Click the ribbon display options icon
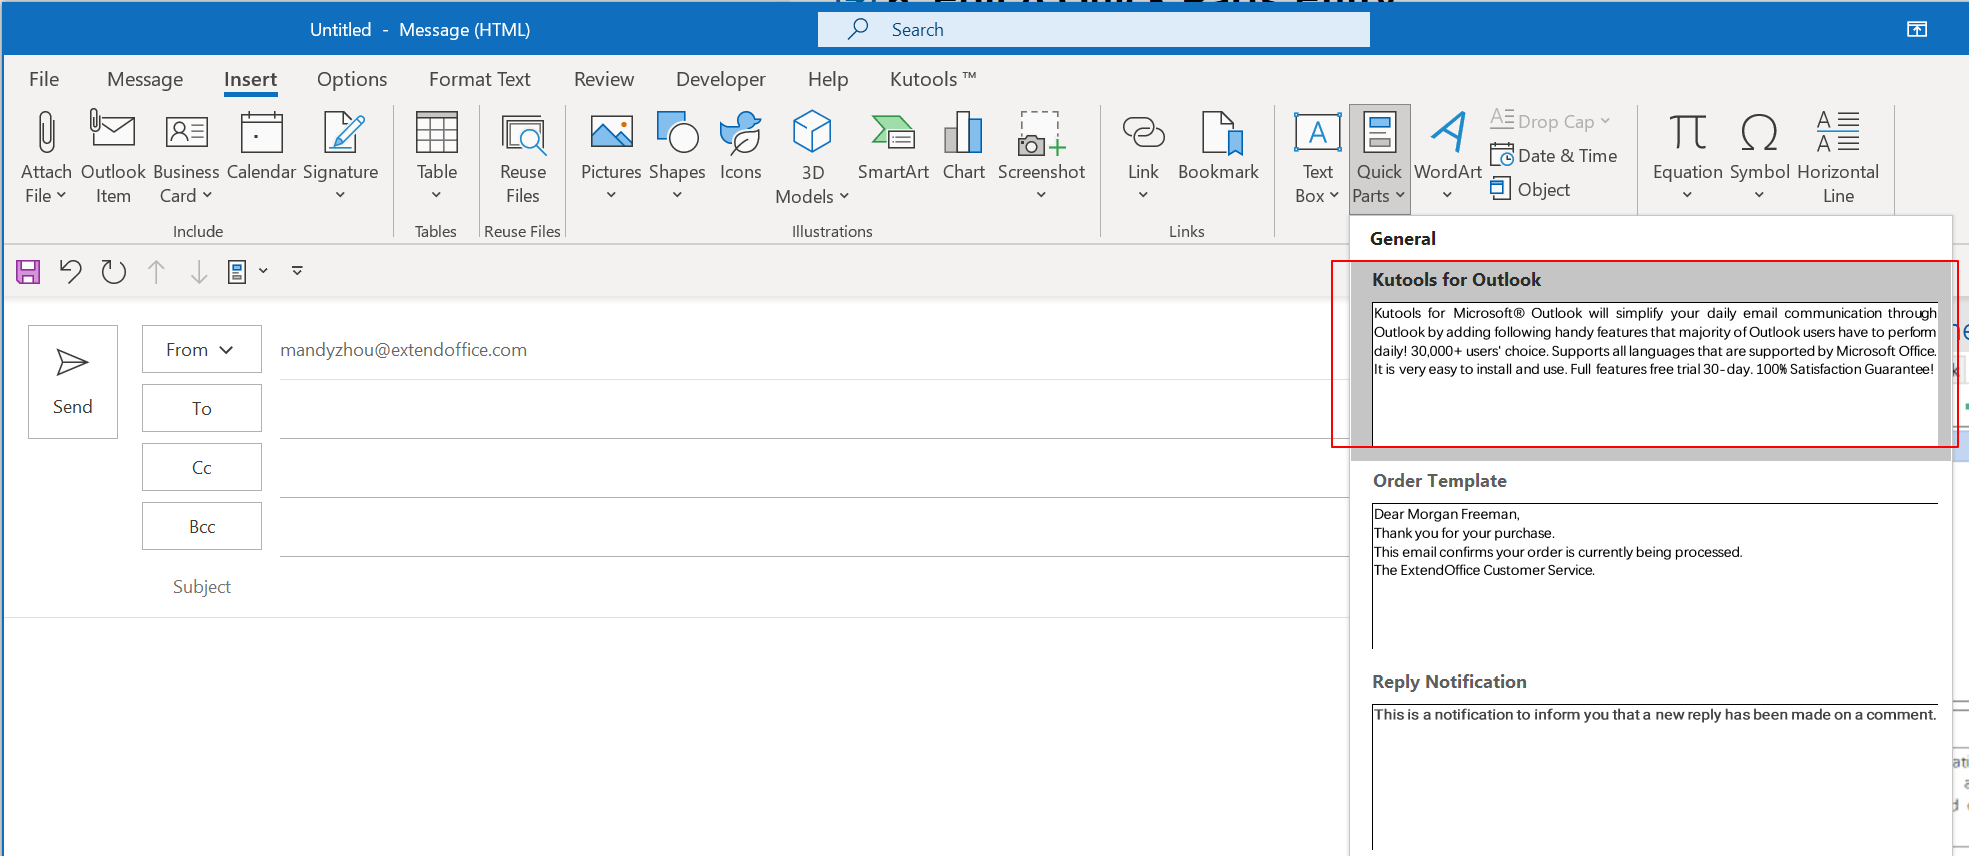 (x=1917, y=29)
